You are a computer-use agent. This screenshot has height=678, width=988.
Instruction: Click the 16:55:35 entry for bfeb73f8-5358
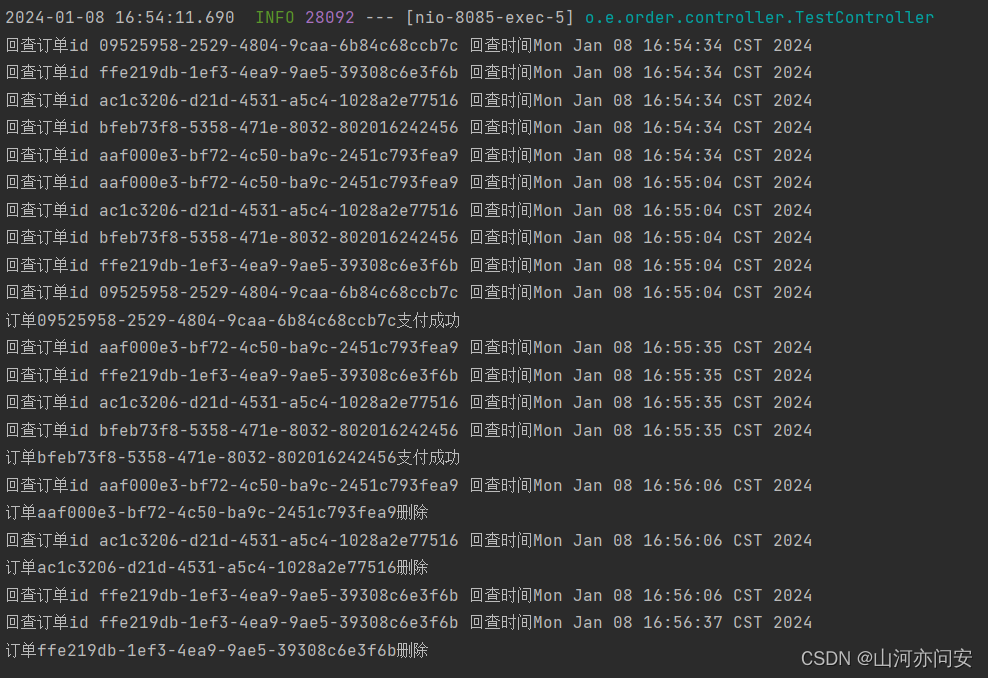tap(408, 430)
